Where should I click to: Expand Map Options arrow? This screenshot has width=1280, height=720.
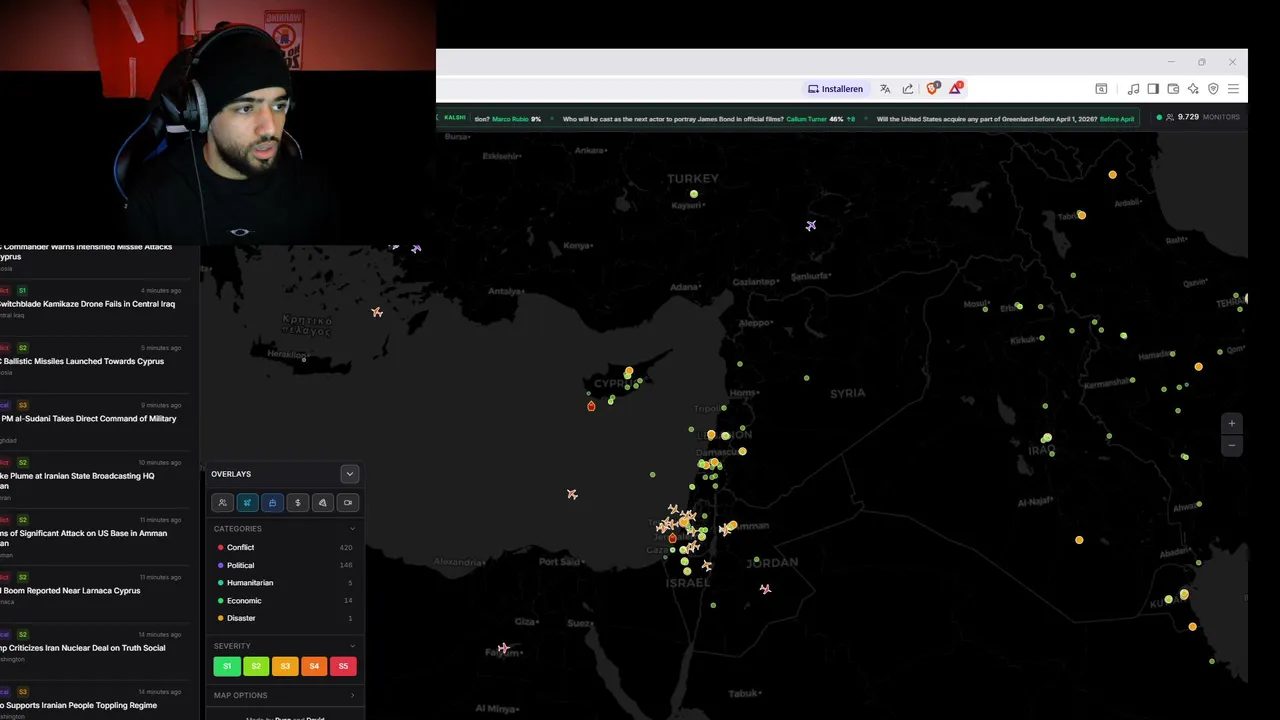coord(352,695)
